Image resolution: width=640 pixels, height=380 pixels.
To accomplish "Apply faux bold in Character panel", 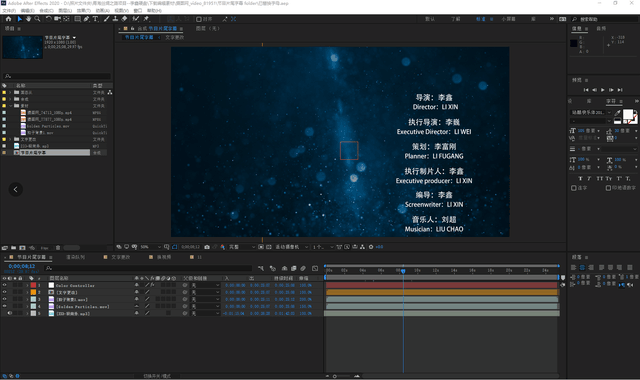I will 580,178.
